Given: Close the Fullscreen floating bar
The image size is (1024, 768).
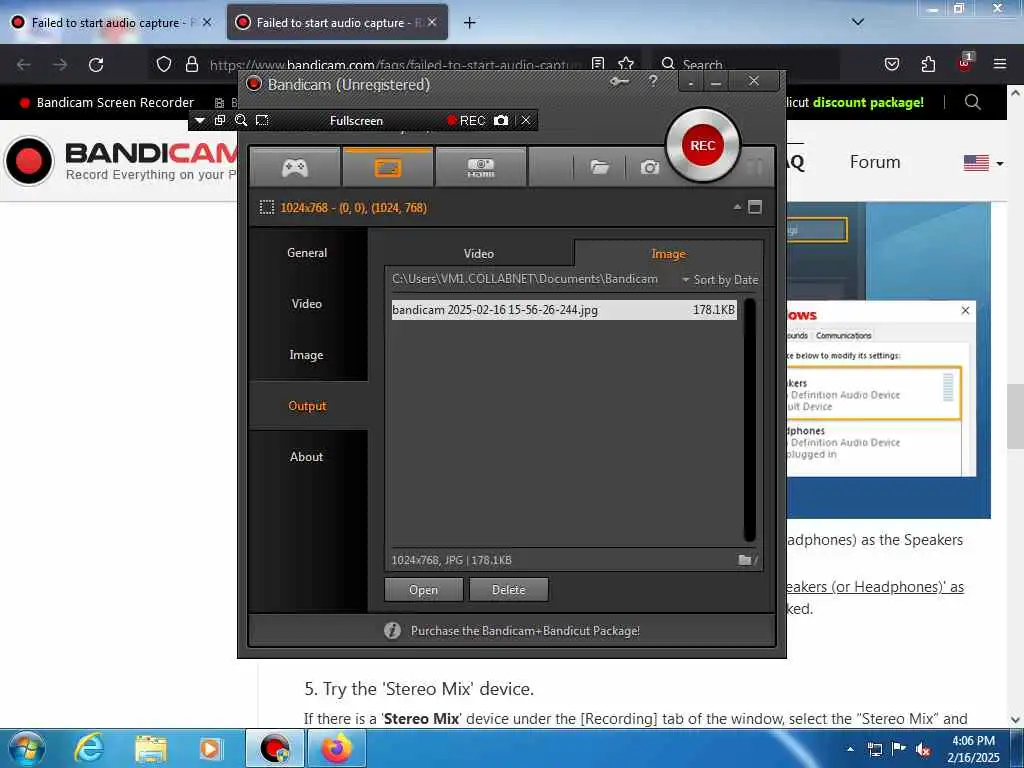Looking at the screenshot, I should [x=526, y=120].
